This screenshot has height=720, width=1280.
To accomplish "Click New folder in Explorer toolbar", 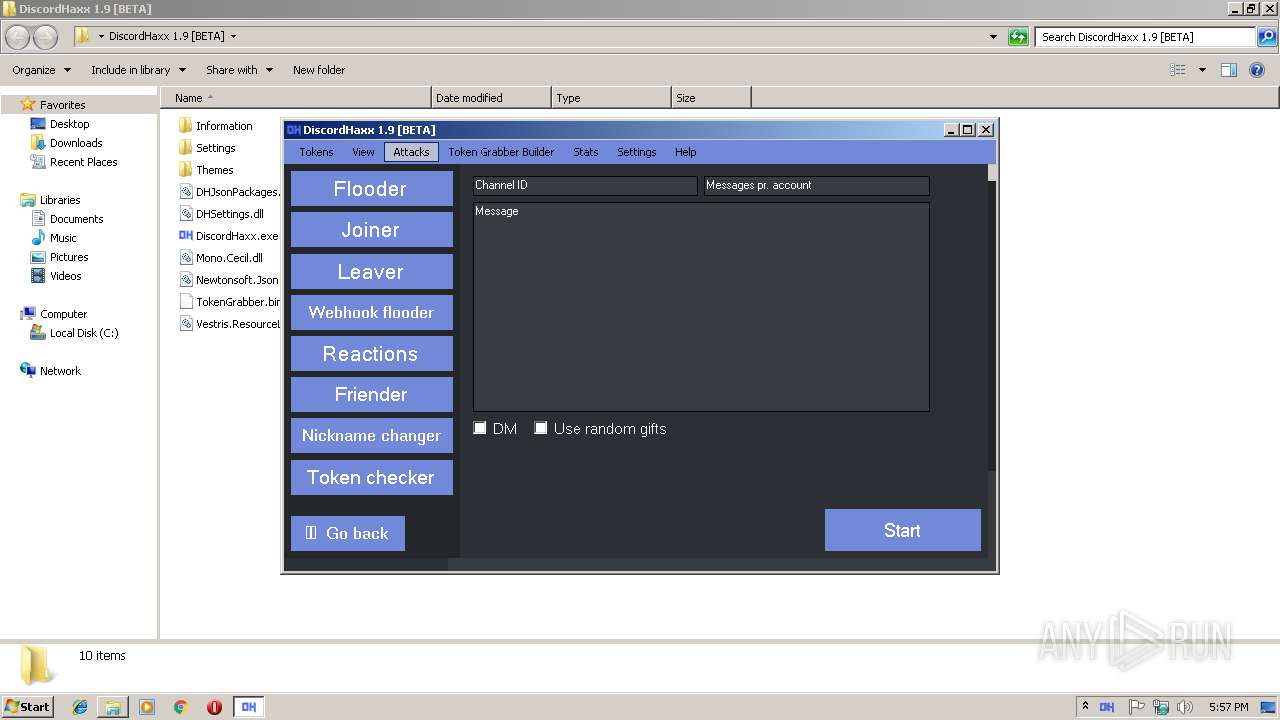I will [x=319, y=70].
